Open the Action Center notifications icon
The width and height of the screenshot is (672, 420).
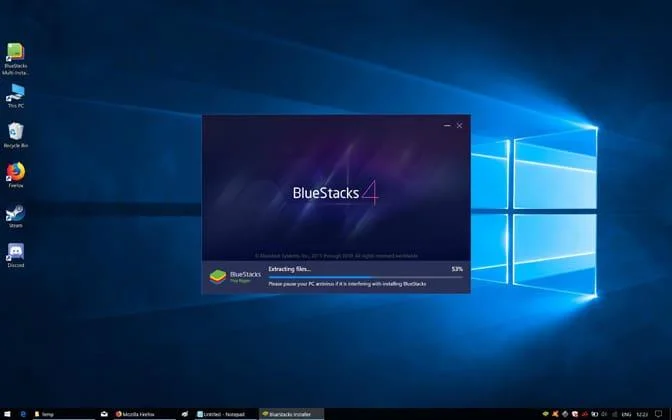[658, 414]
